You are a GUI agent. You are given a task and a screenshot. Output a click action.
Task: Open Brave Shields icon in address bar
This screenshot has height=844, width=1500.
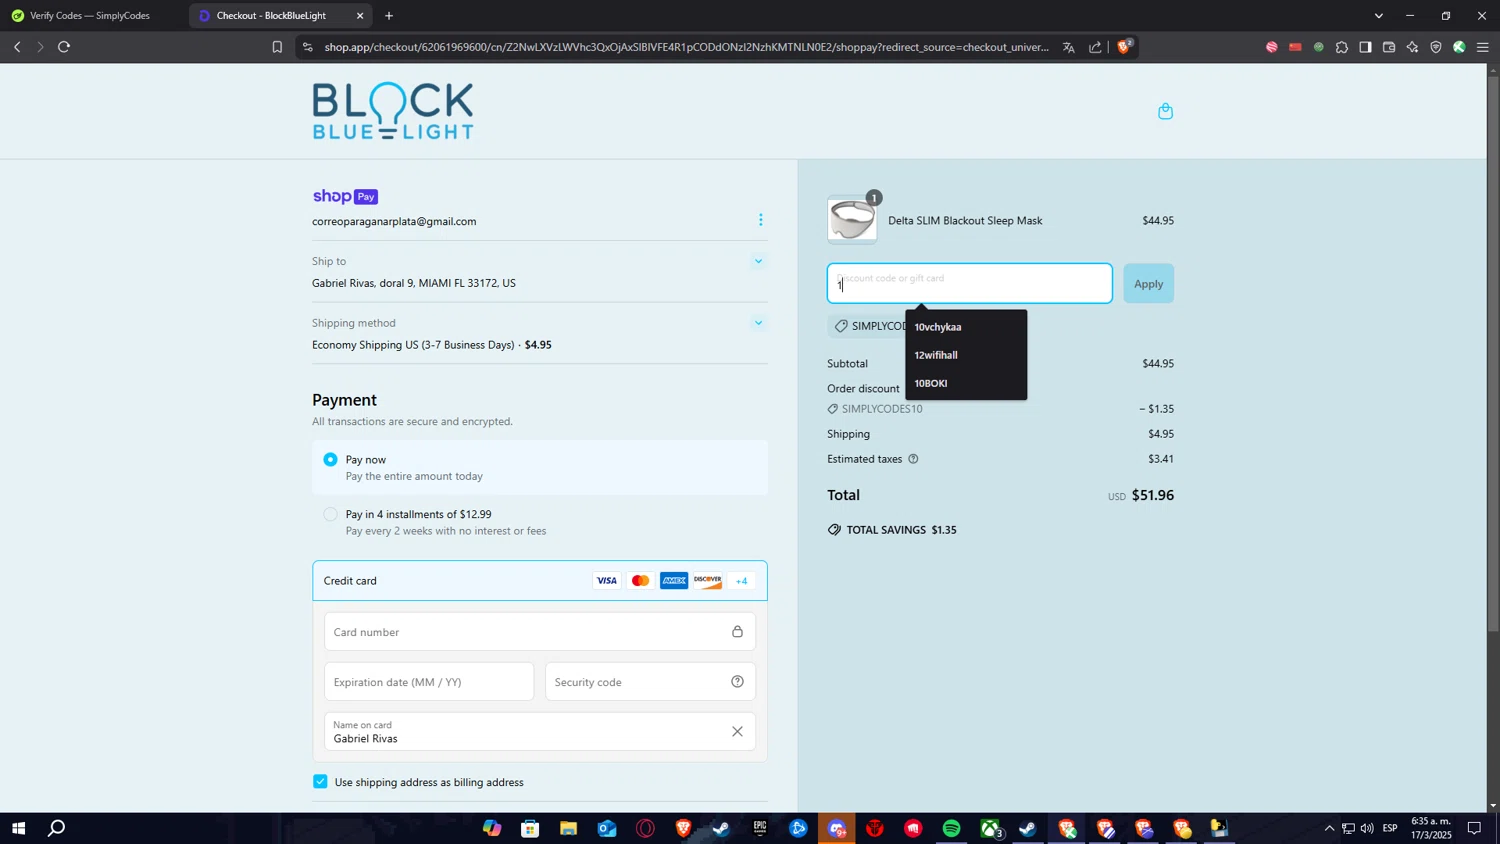(1124, 46)
